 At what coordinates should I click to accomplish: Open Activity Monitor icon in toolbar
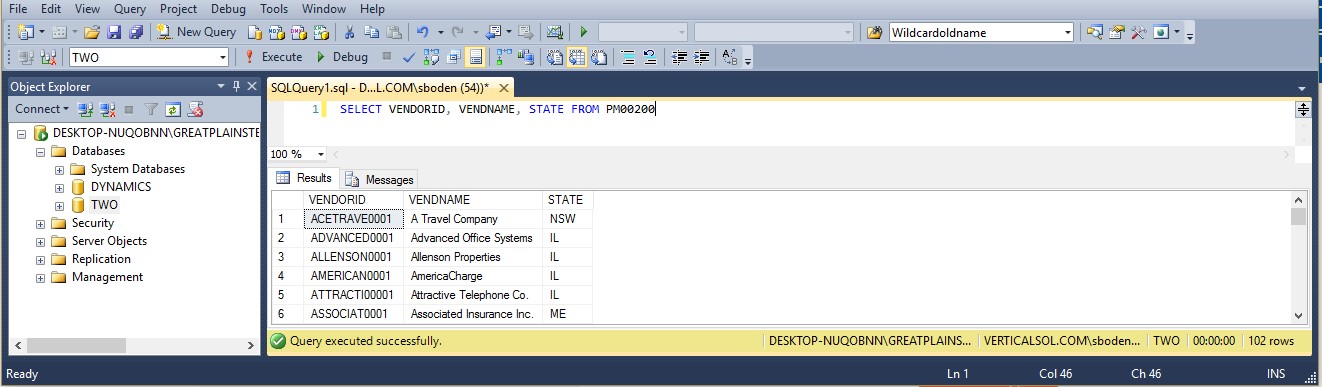[x=554, y=32]
